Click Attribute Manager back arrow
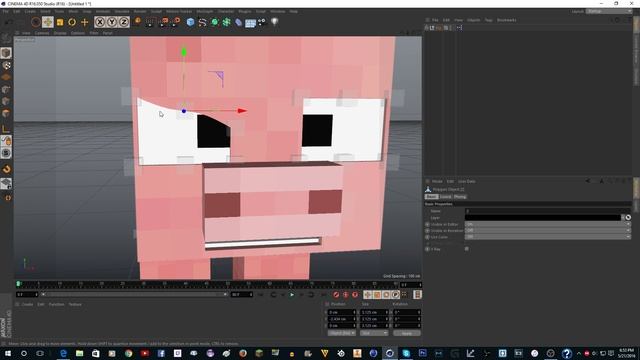This screenshot has height=360, width=640. point(588,181)
